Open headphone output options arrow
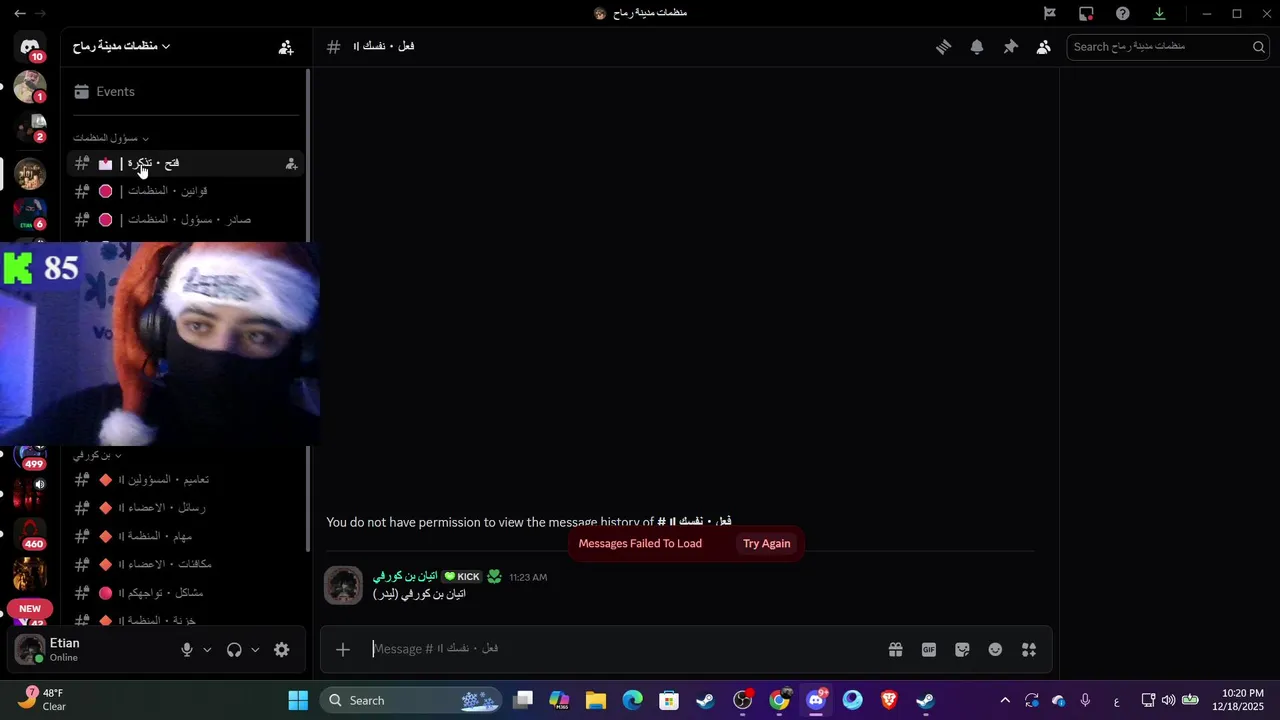This screenshot has height=720, width=1280. coord(255,650)
